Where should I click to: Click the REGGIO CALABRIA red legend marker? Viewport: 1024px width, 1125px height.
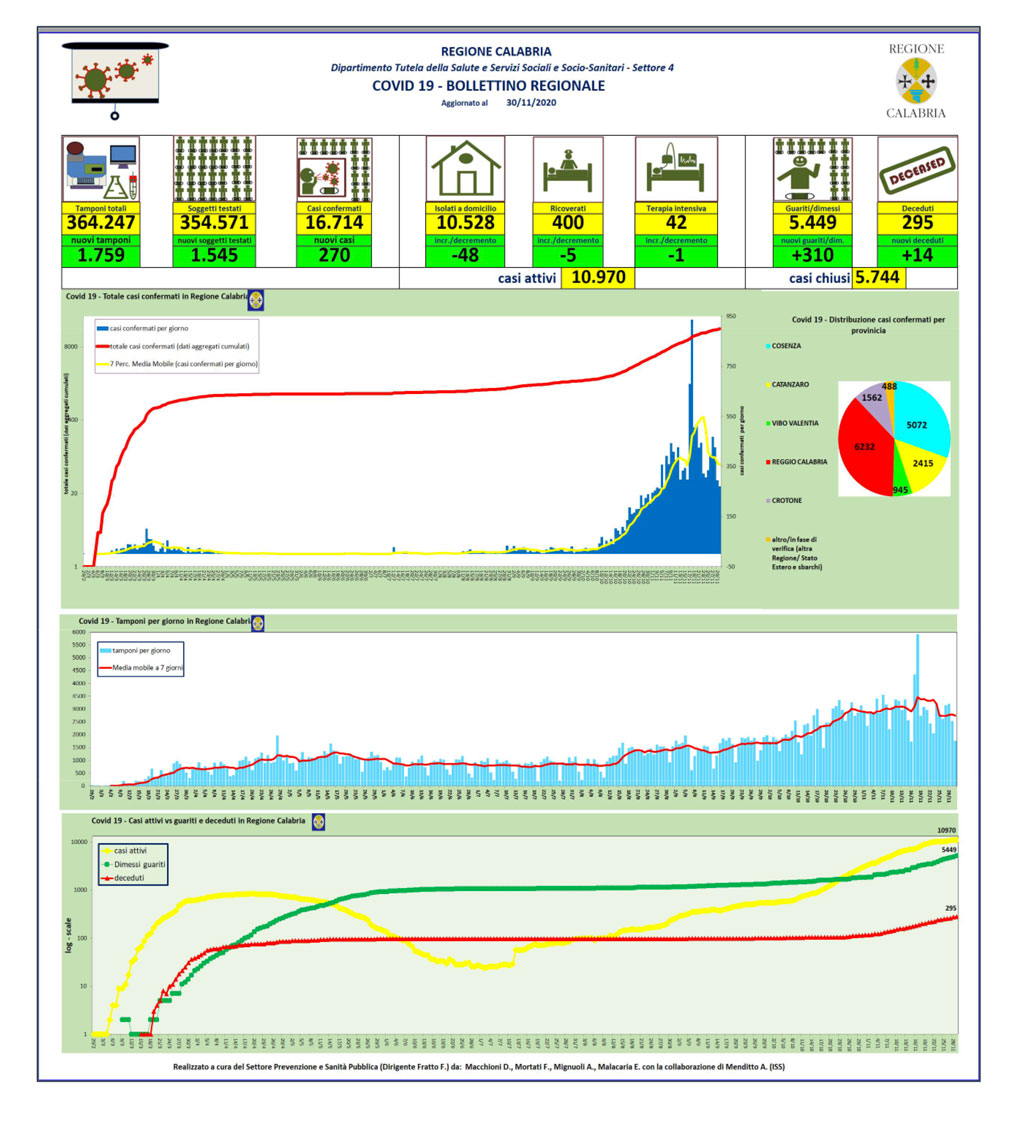(768, 463)
